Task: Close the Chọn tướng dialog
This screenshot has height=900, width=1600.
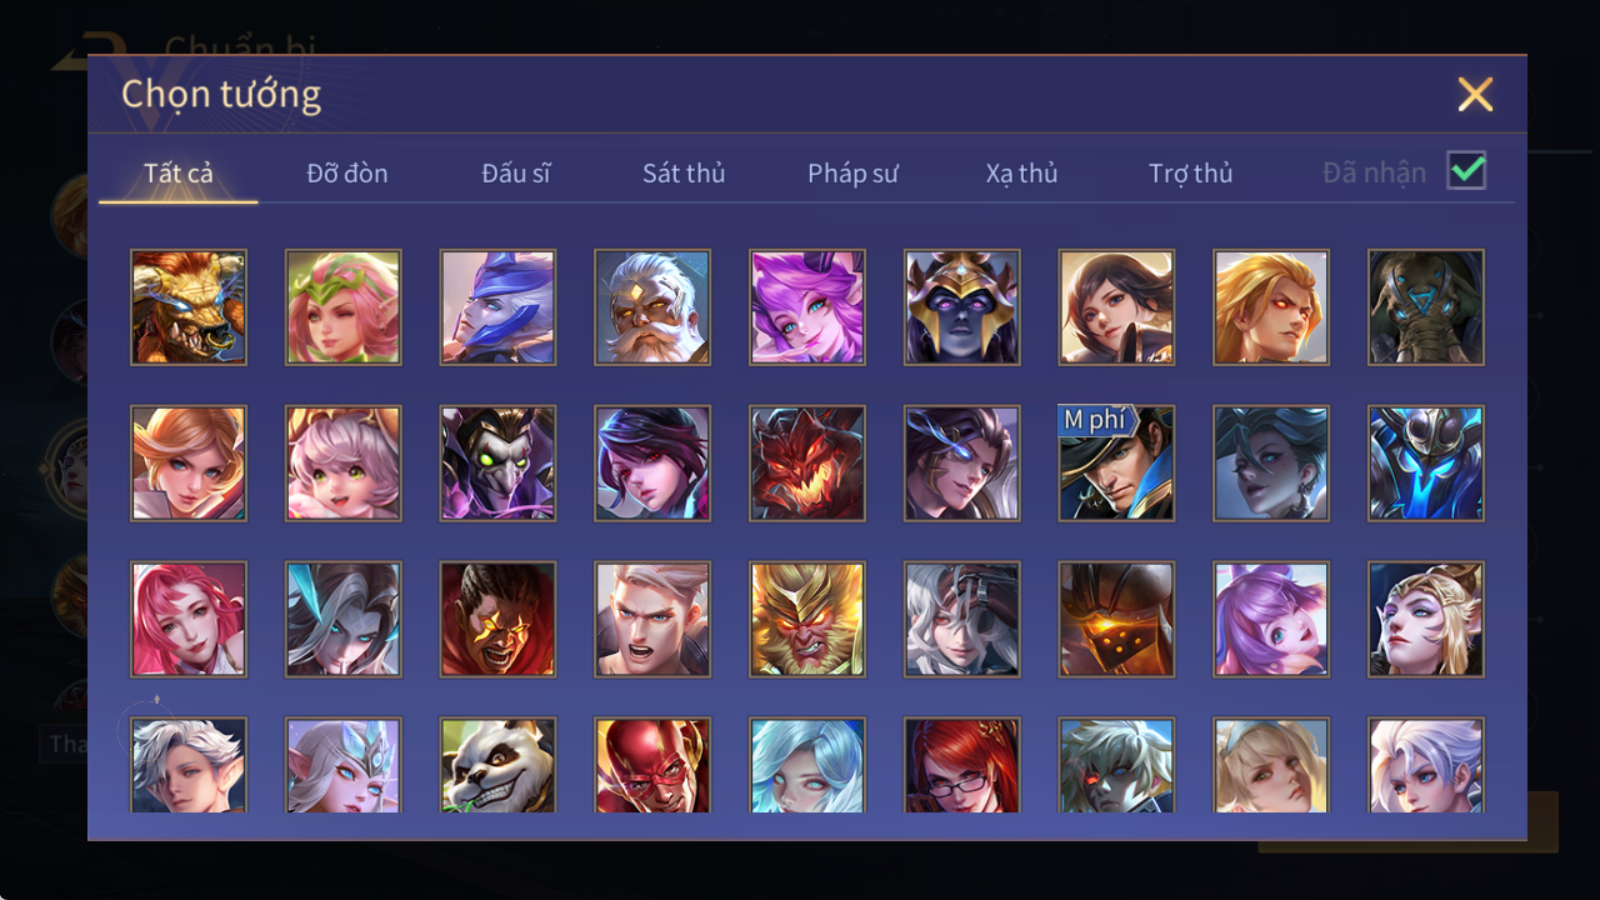Action: [x=1475, y=95]
